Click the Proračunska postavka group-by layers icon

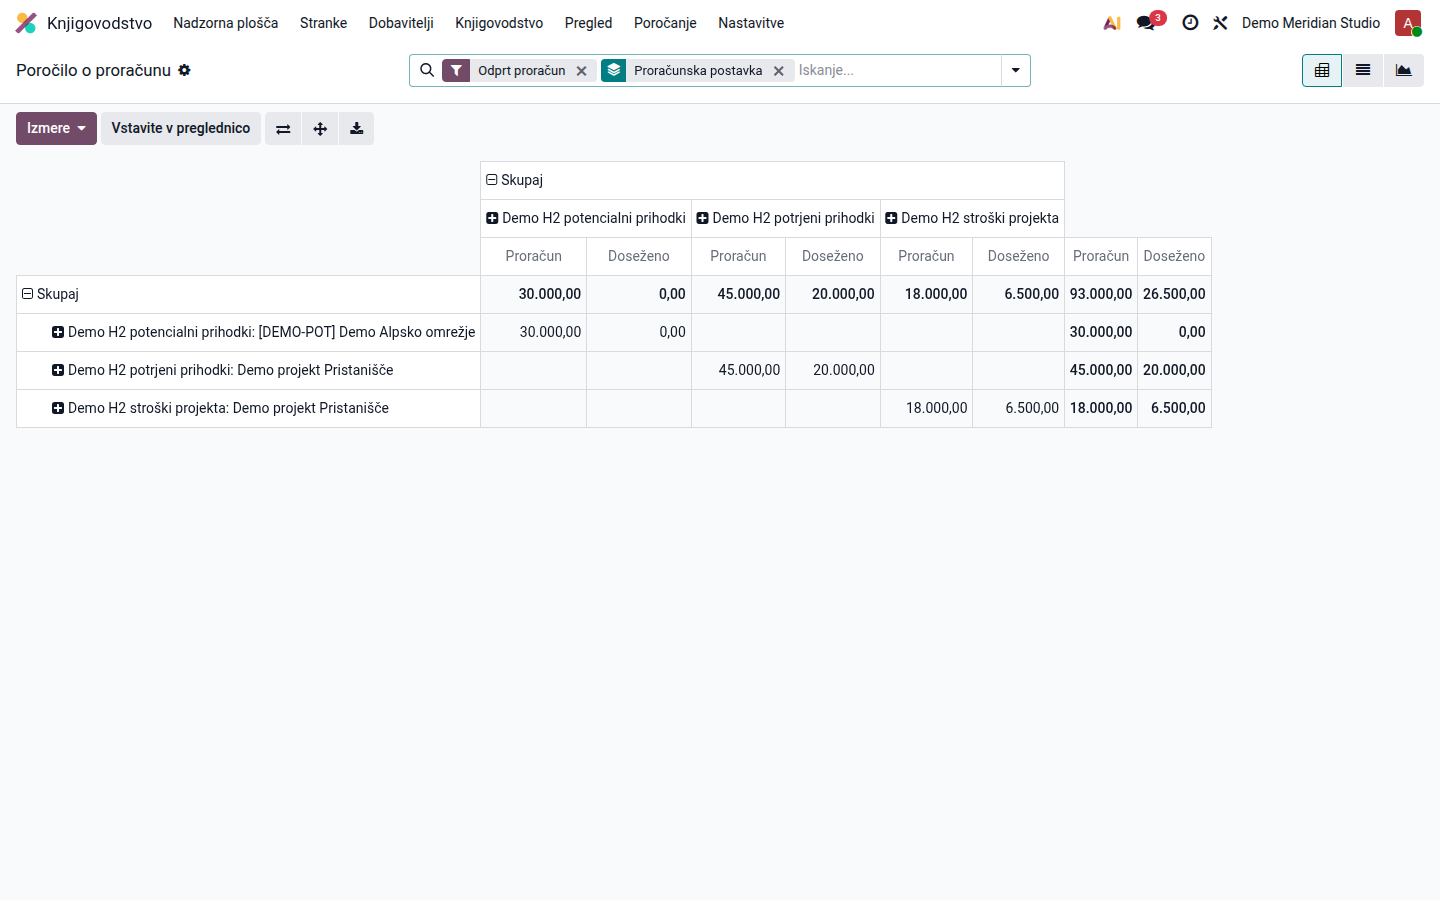point(614,70)
